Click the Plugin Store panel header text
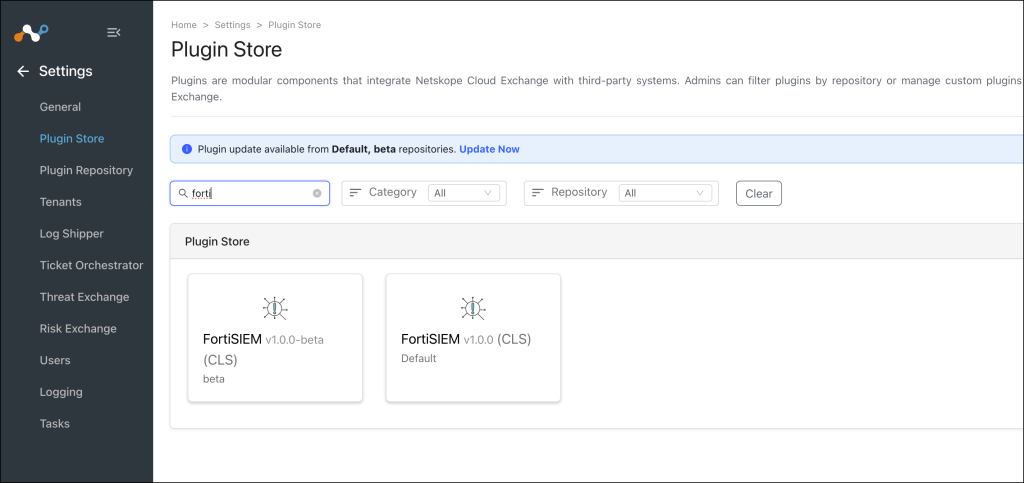This screenshot has height=483, width=1024. pos(217,242)
